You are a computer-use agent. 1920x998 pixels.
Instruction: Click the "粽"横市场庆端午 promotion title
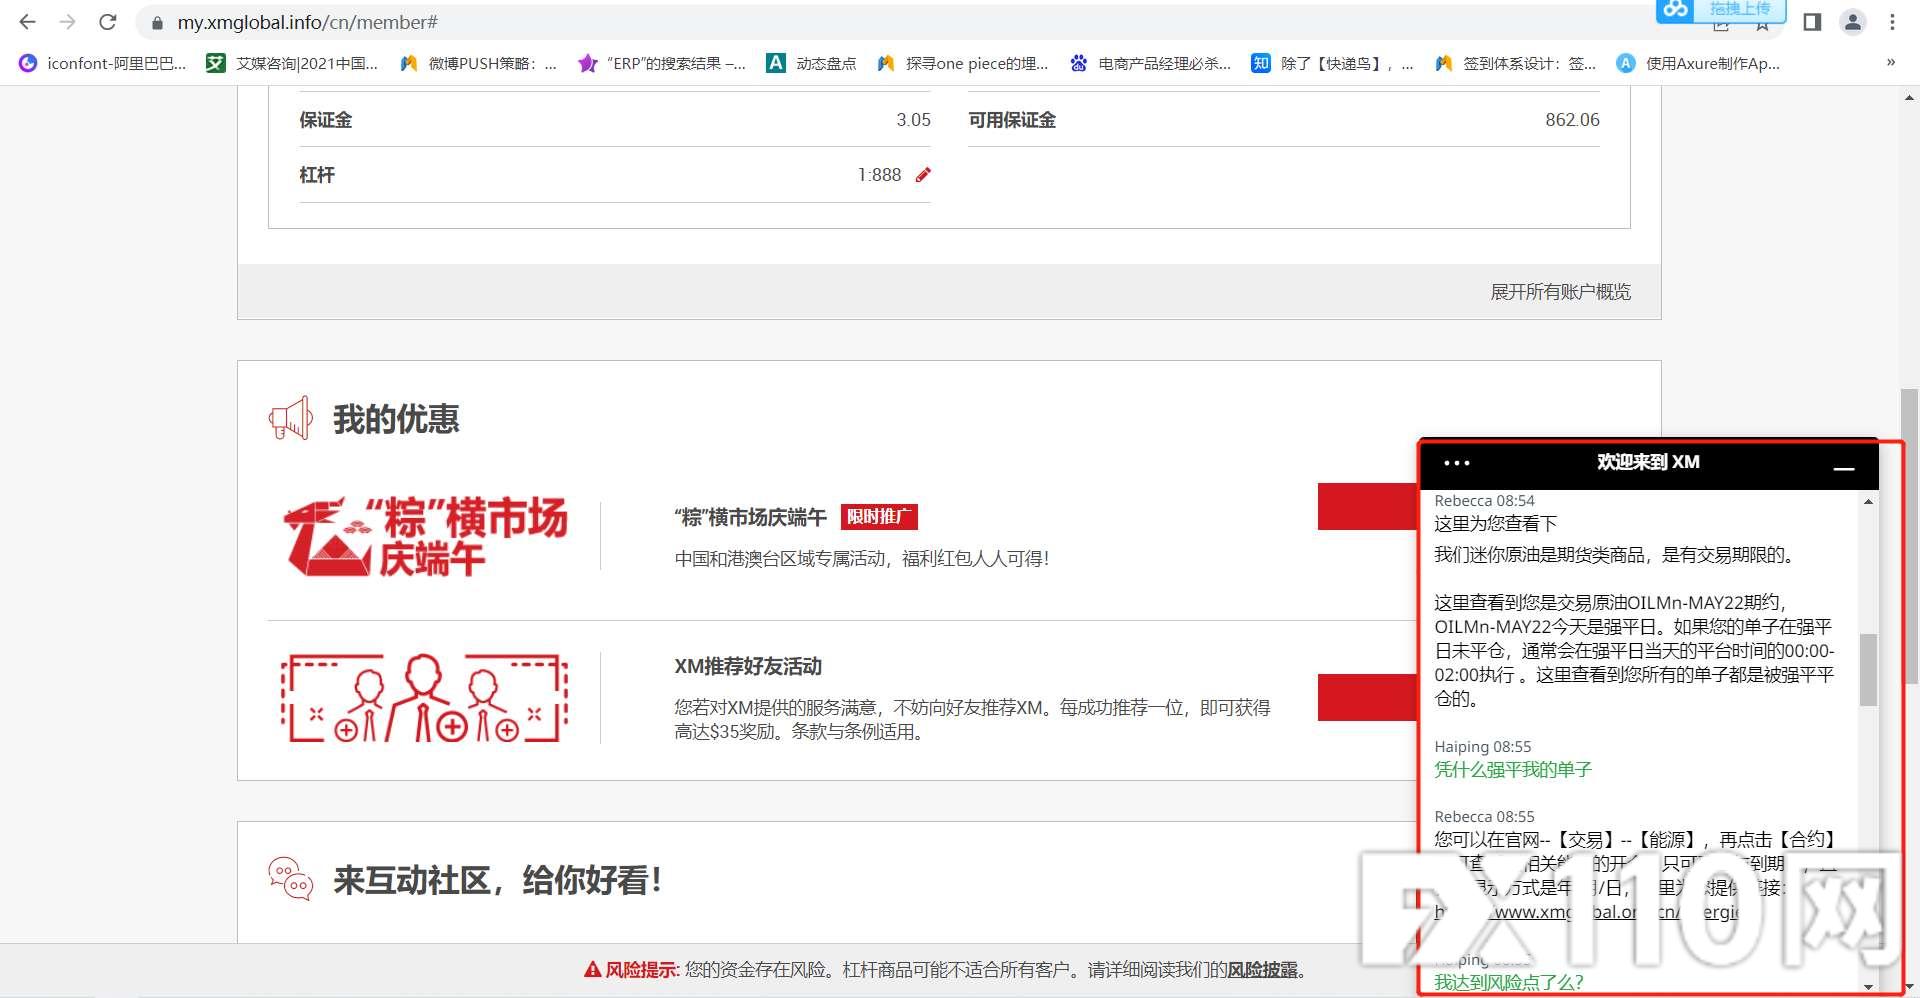[x=750, y=517]
